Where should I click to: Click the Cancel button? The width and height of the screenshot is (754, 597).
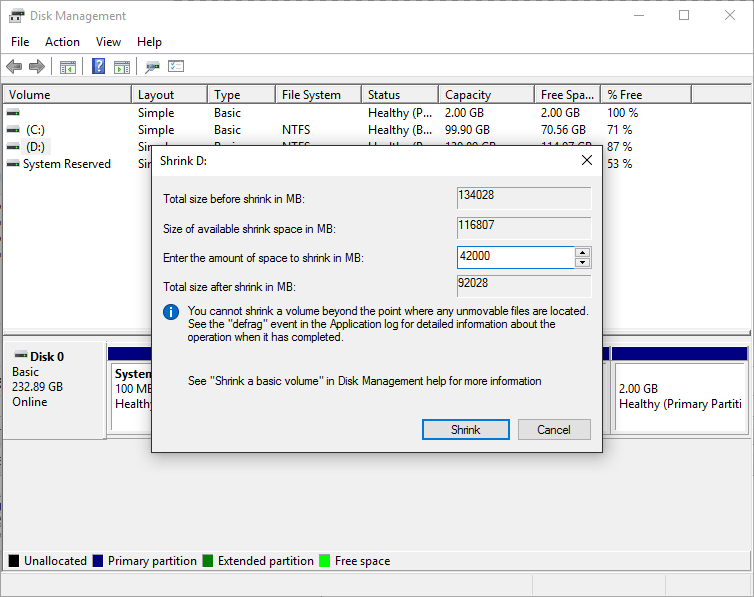[x=554, y=429]
